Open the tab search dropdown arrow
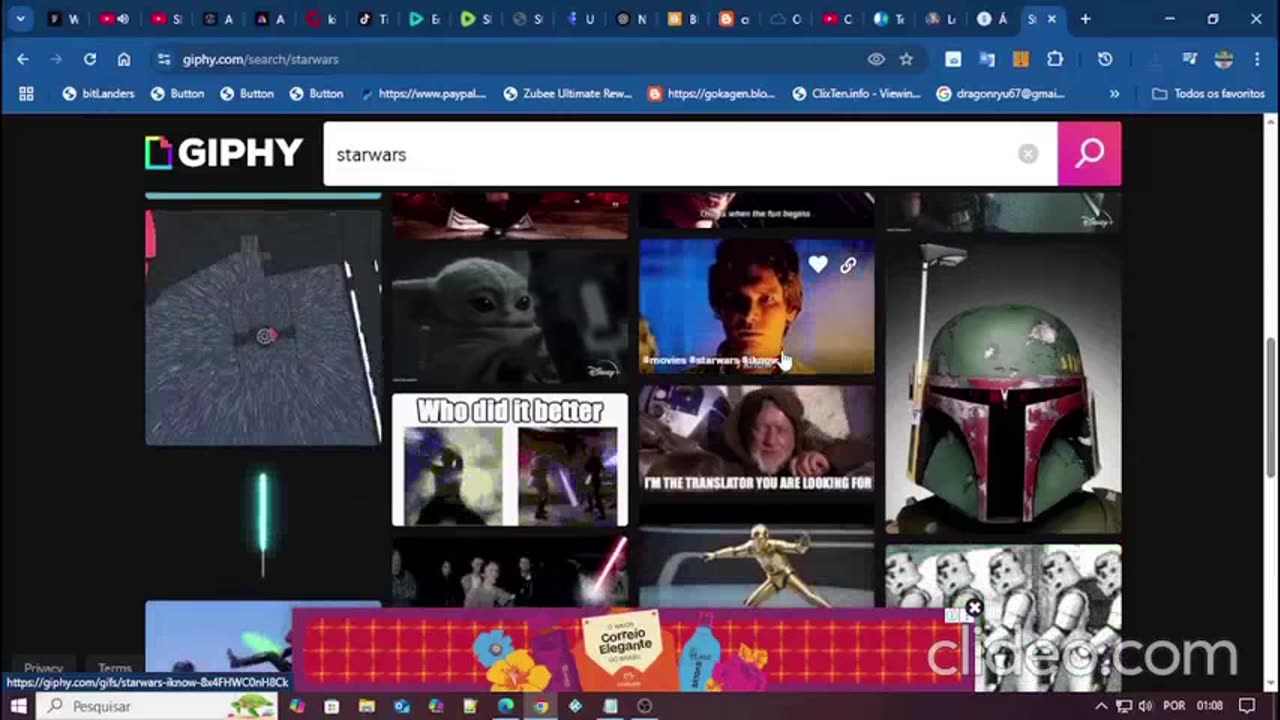The height and width of the screenshot is (720, 1280). (x=20, y=19)
